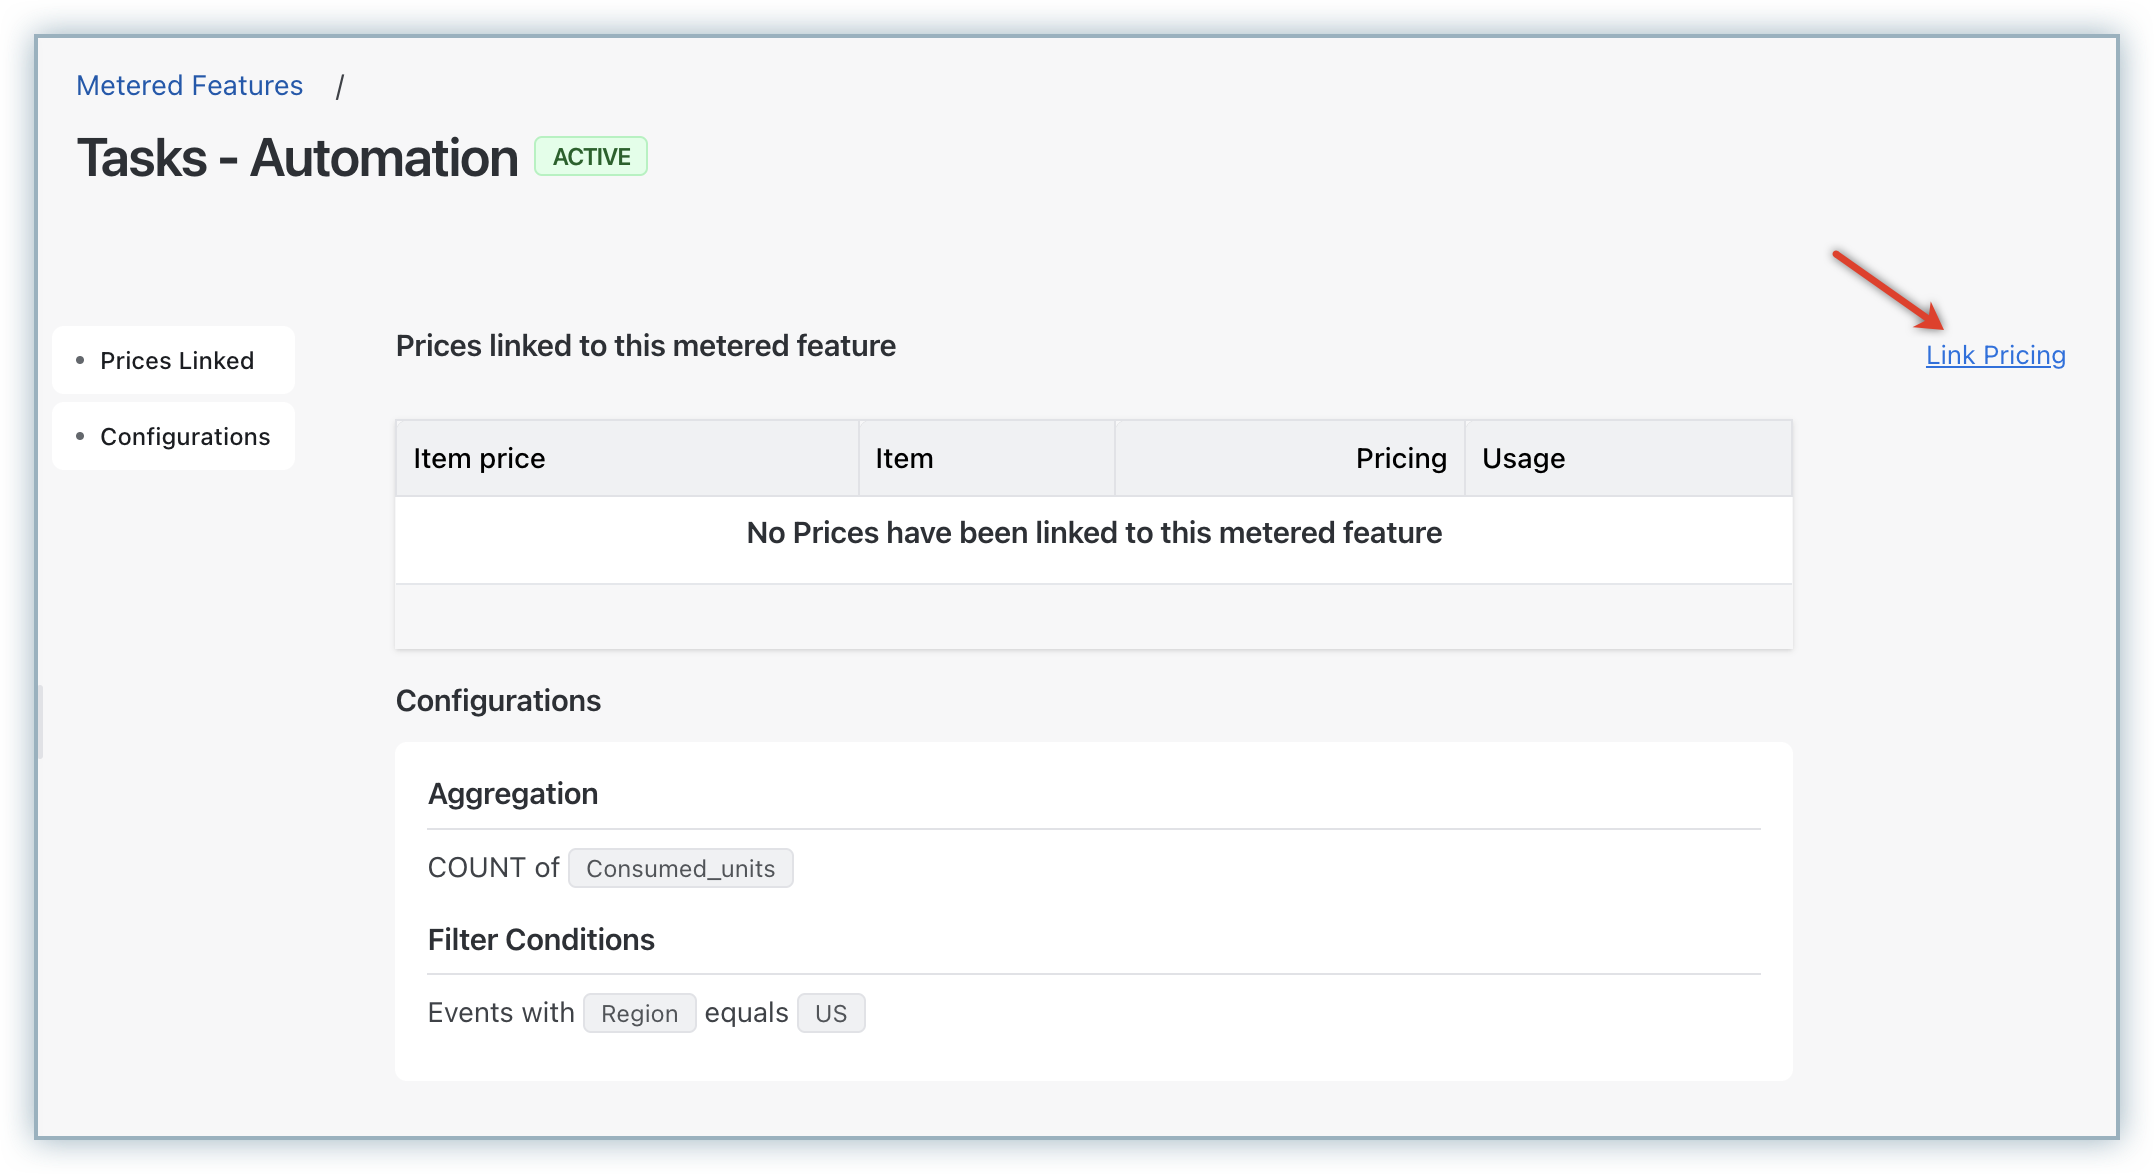Click the Aggregation section heading
This screenshot has width=2154, height=1174.
513,794
